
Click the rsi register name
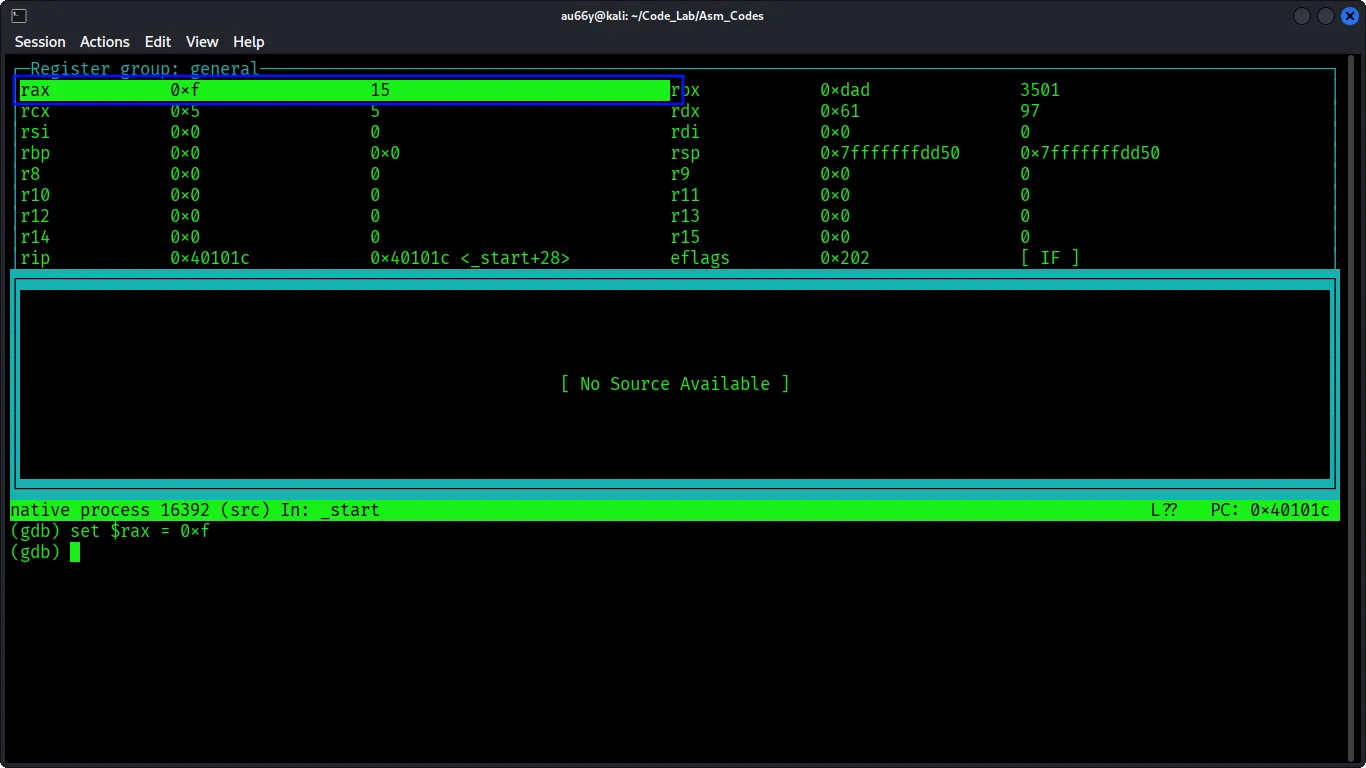[35, 132]
